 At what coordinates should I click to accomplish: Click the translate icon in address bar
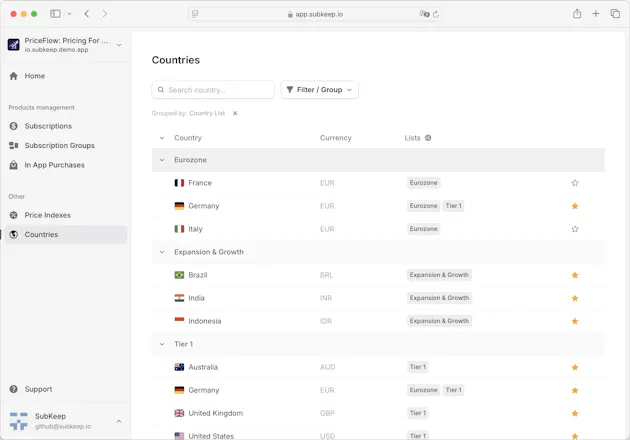pos(424,14)
